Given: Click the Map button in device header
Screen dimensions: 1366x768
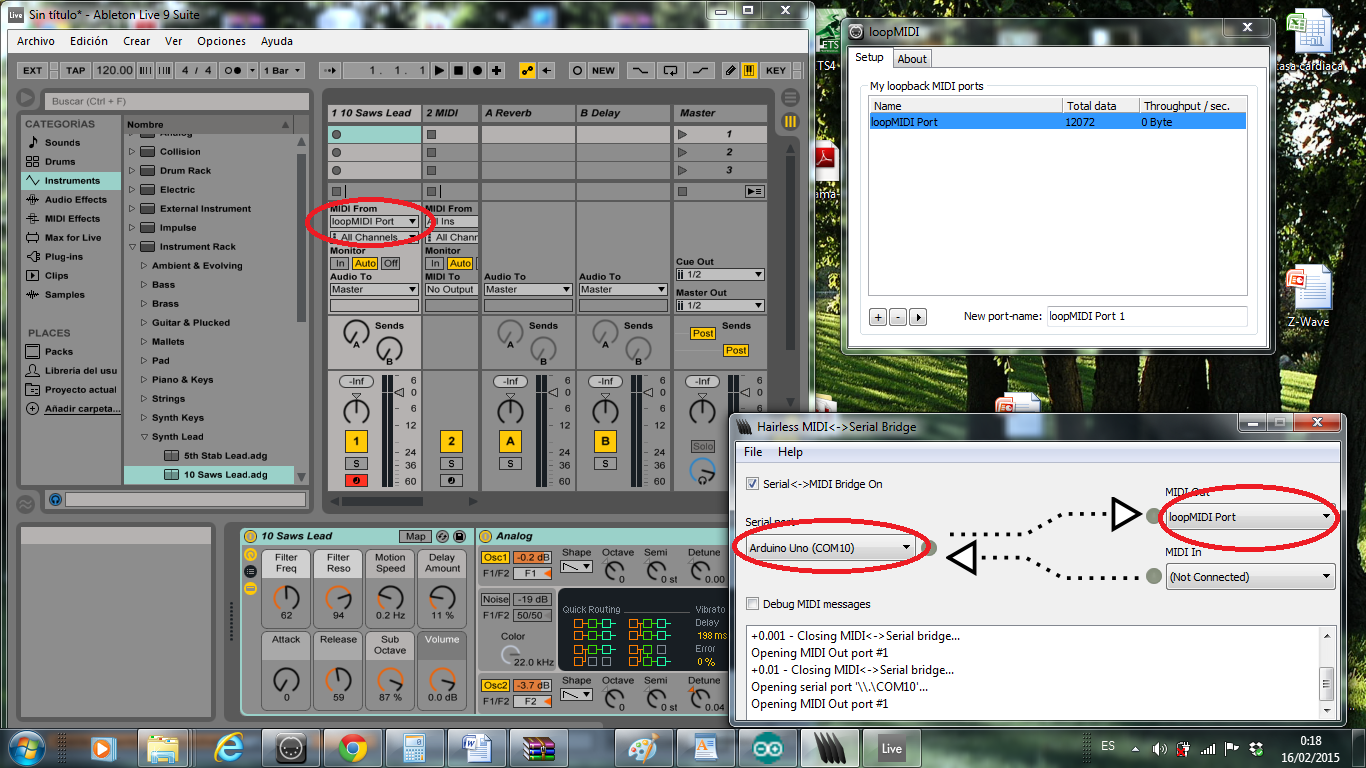Looking at the screenshot, I should coord(415,536).
